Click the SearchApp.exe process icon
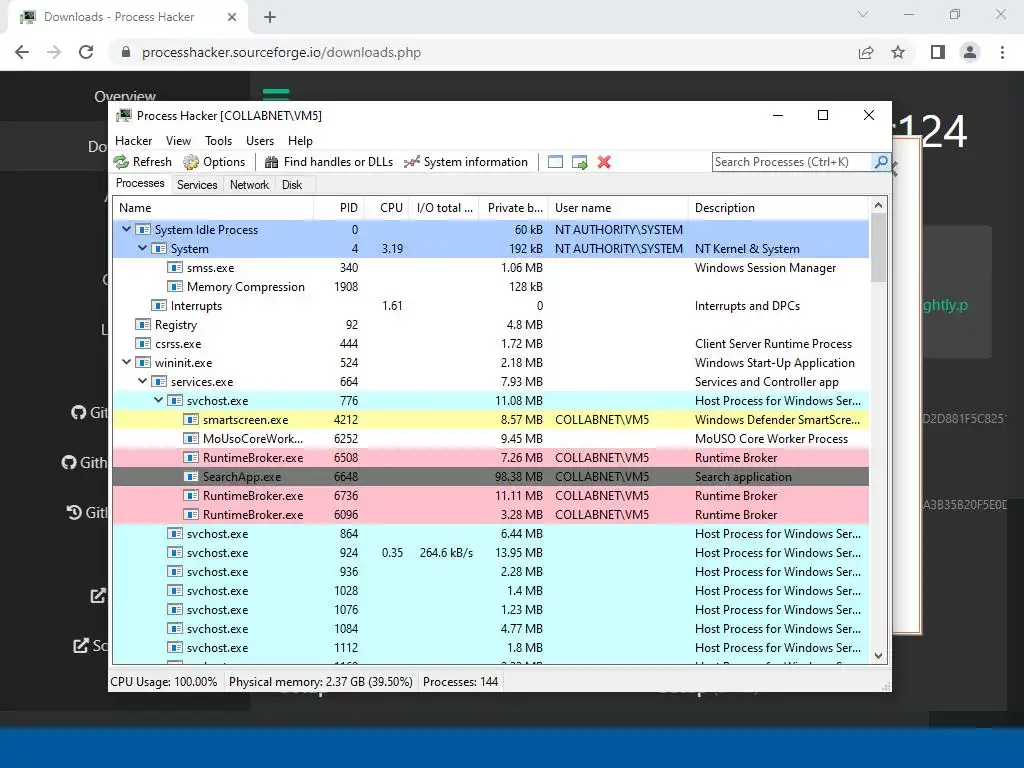The height and width of the screenshot is (768, 1024). point(191,477)
